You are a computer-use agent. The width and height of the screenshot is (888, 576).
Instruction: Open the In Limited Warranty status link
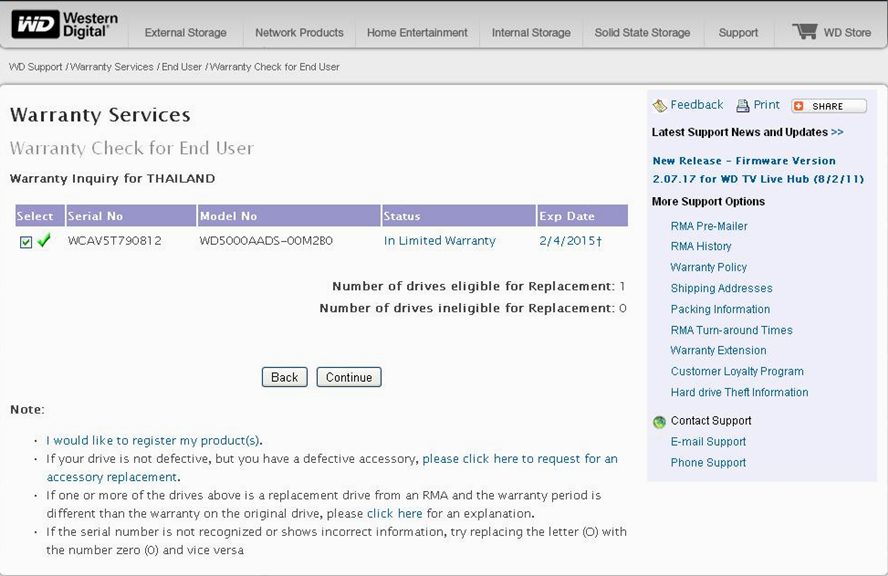pos(439,241)
